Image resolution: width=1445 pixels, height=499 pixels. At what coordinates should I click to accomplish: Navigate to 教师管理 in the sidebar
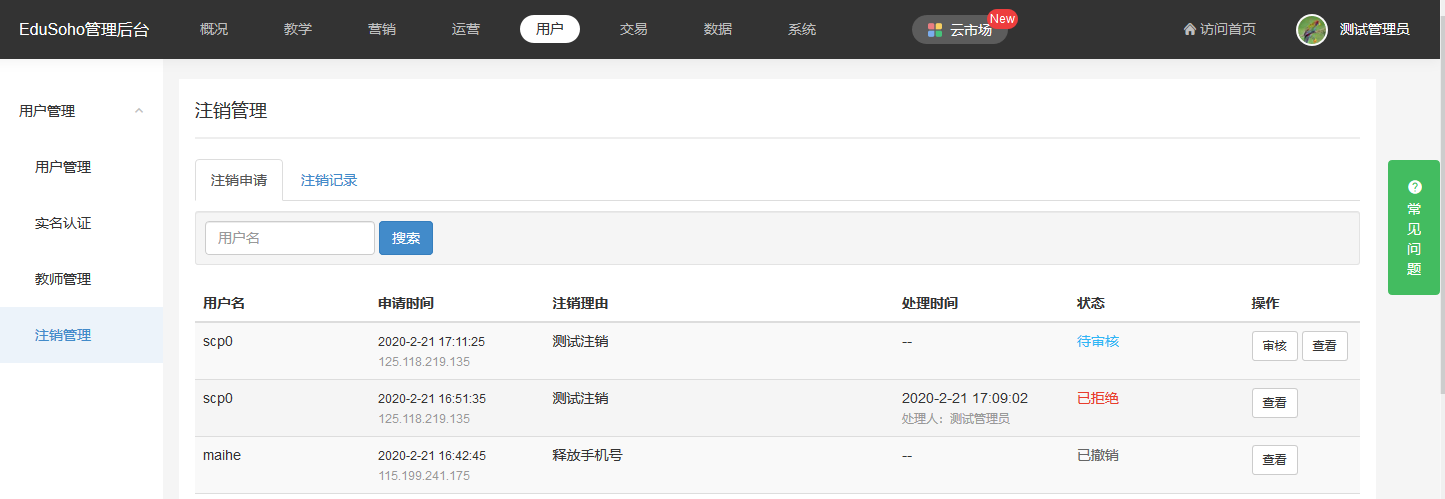pyautogui.click(x=63, y=279)
